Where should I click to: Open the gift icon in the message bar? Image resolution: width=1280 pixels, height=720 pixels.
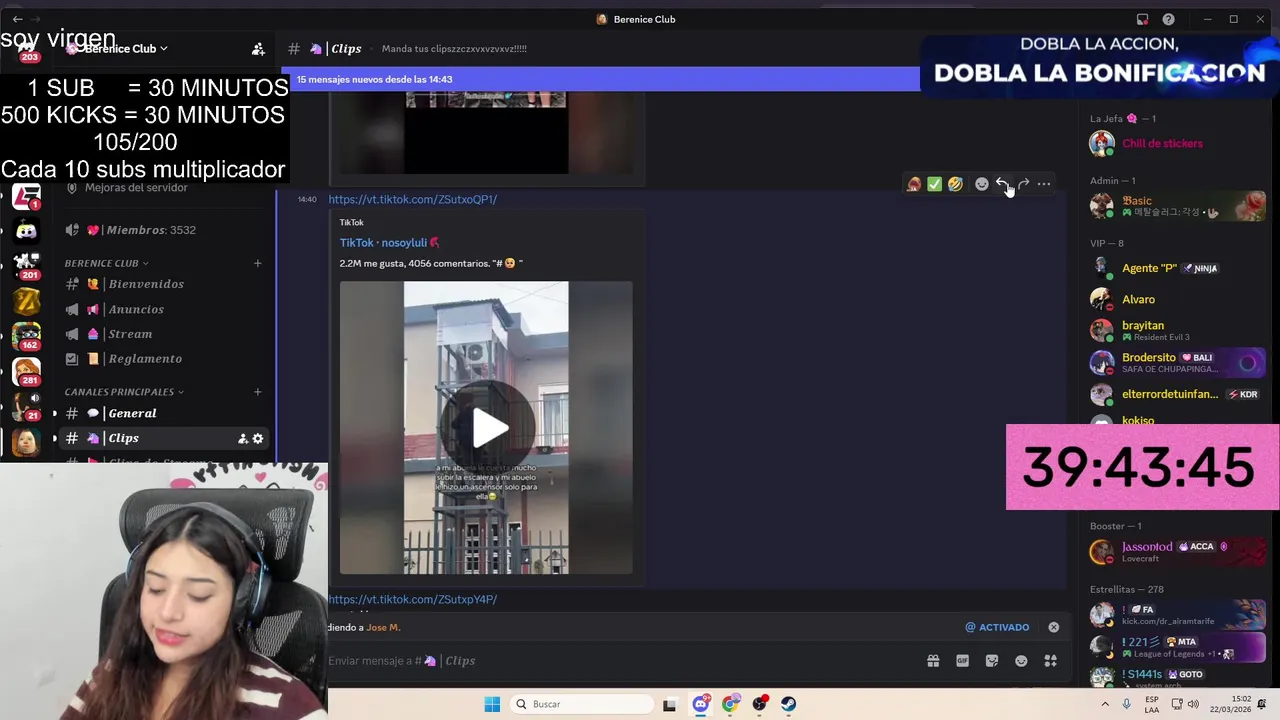[933, 661]
